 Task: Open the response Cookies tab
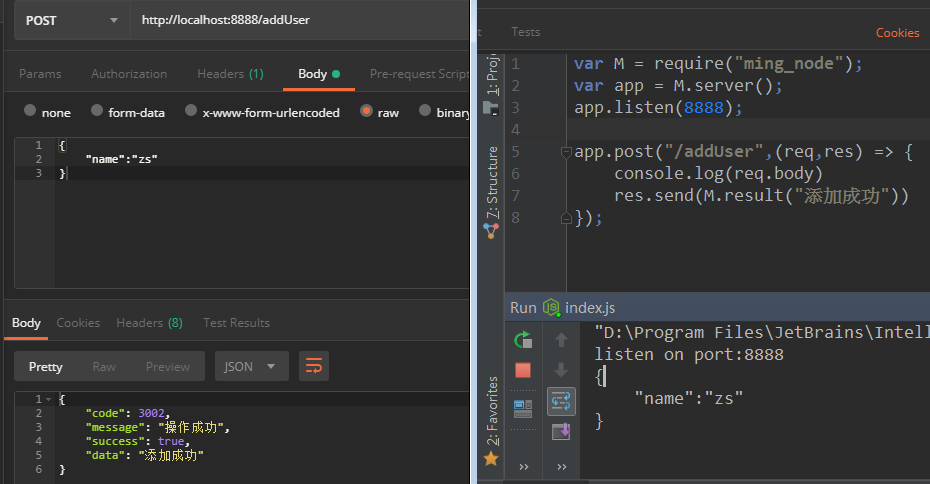78,323
